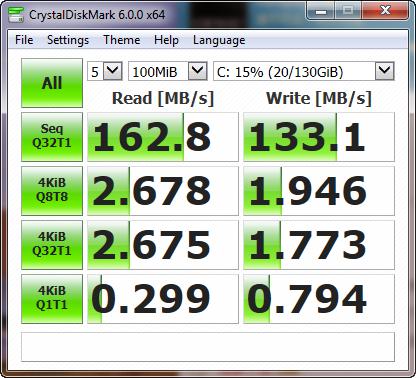The height and width of the screenshot is (378, 416).
Task: Run all benchmarks with the All button
Action: tap(52, 83)
